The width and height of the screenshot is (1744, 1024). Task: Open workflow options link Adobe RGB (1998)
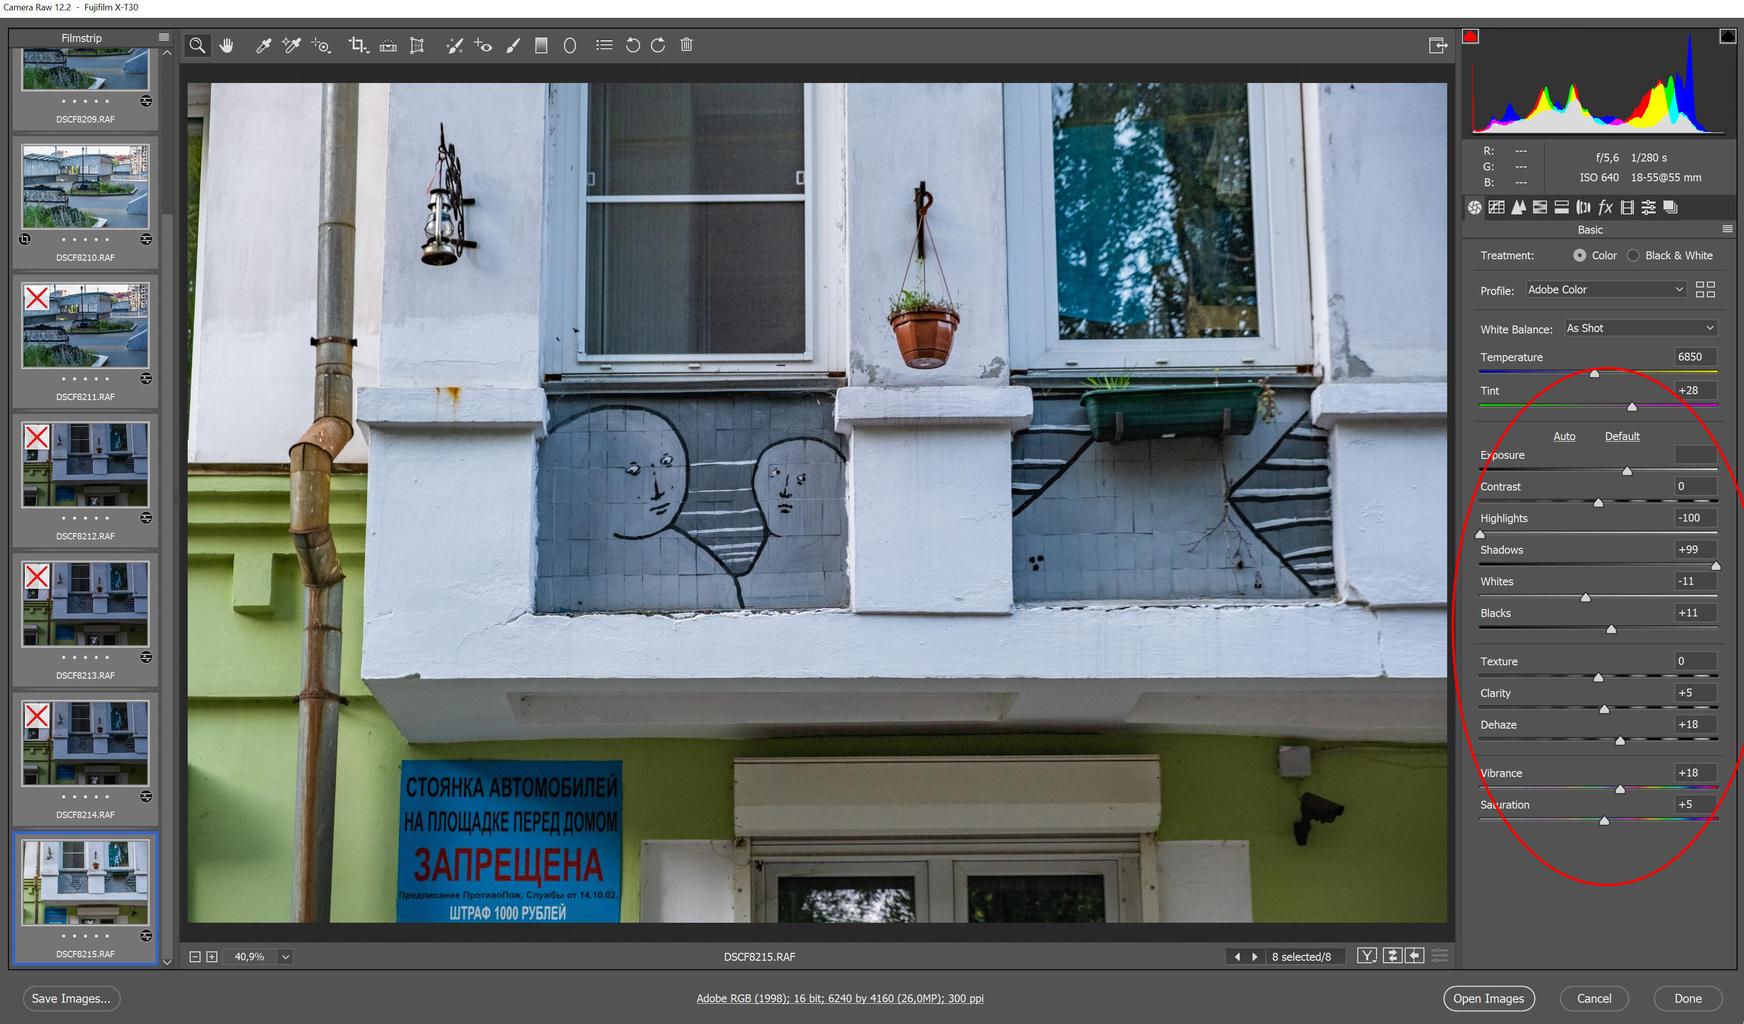pos(839,998)
